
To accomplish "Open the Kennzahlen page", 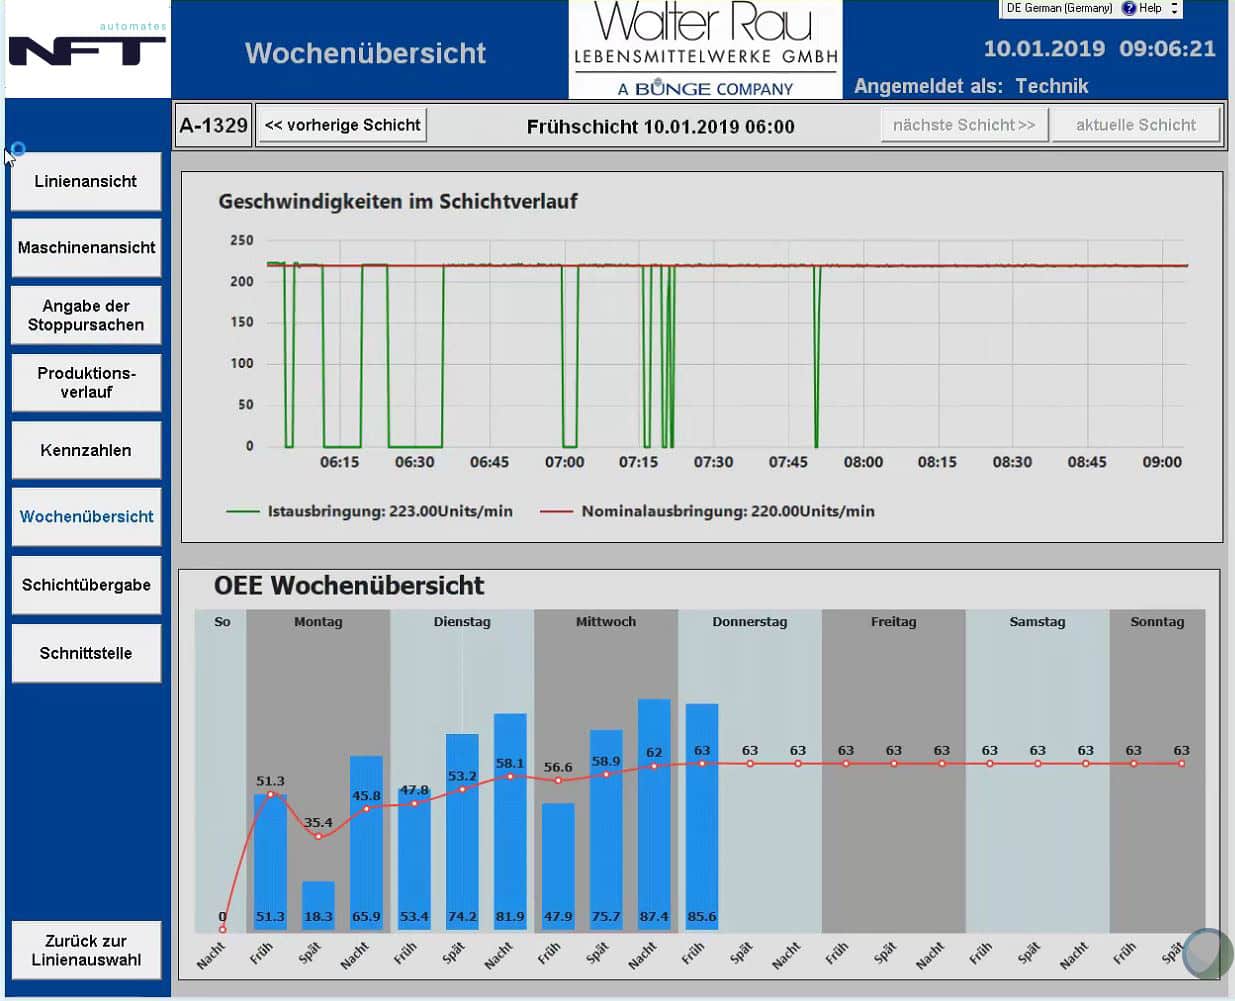I will pyautogui.click(x=86, y=450).
